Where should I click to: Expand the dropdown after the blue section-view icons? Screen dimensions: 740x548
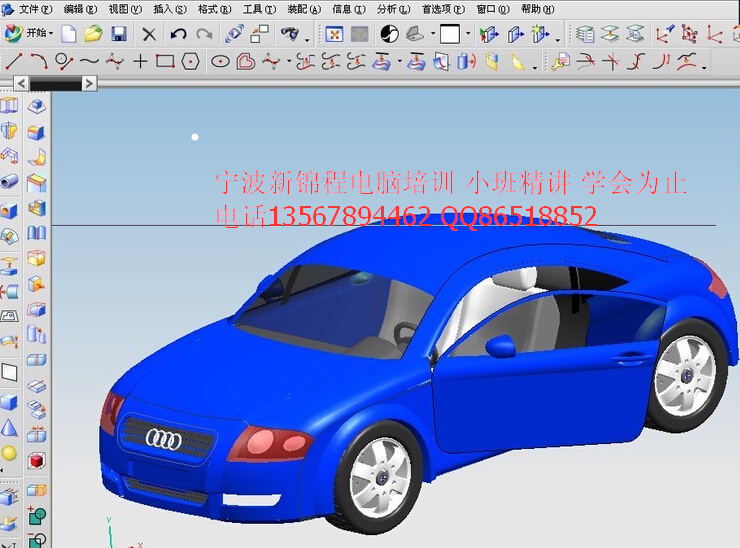click(x=558, y=41)
